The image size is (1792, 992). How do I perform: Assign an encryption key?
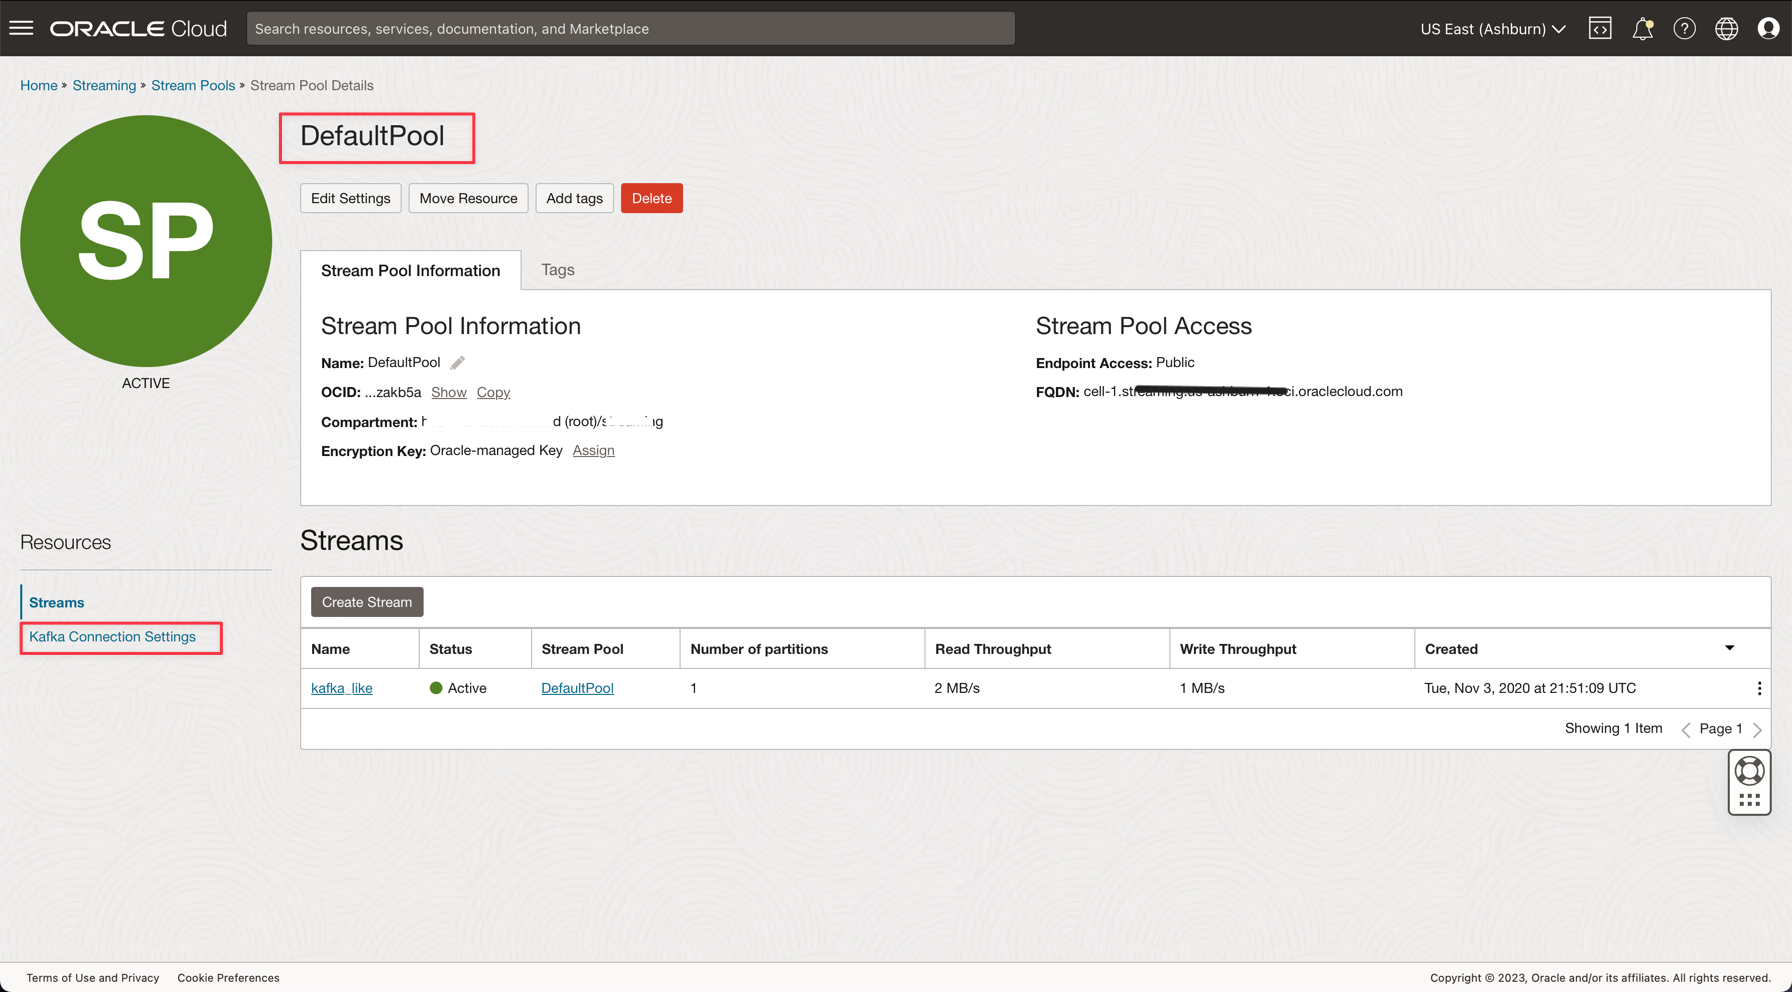pyautogui.click(x=593, y=451)
